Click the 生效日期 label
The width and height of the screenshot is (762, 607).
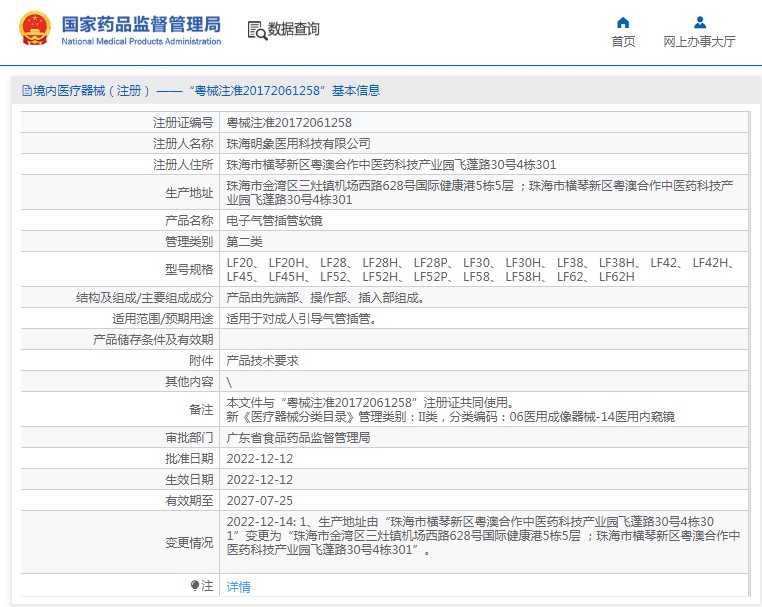(x=189, y=480)
